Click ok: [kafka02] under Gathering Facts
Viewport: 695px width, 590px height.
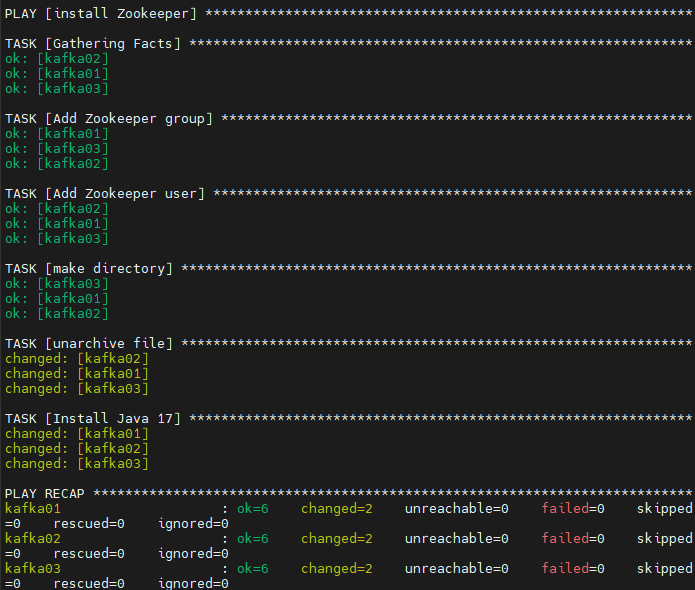click(x=57, y=59)
